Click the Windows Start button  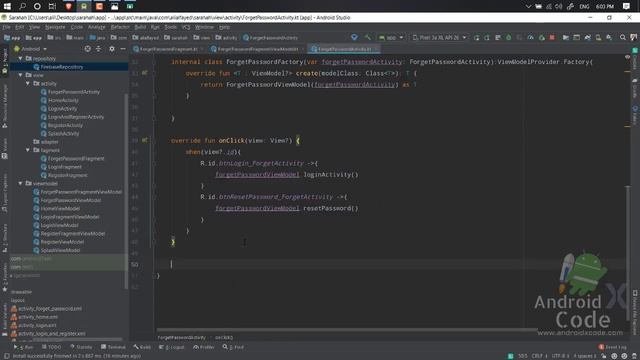tap(7, 6)
